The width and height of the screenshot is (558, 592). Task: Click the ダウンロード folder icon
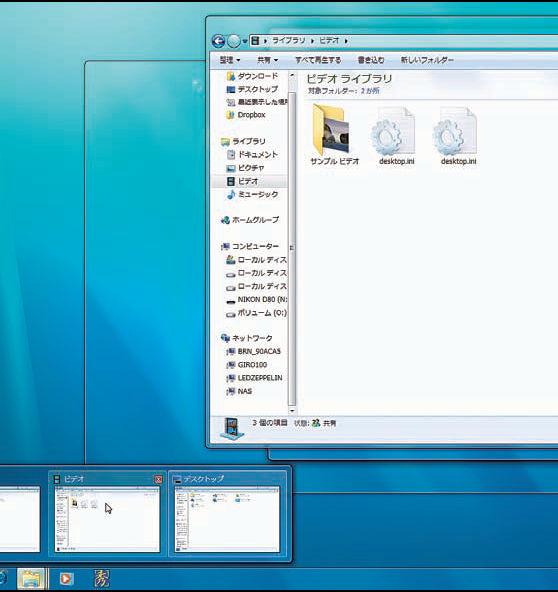pyautogui.click(x=231, y=76)
